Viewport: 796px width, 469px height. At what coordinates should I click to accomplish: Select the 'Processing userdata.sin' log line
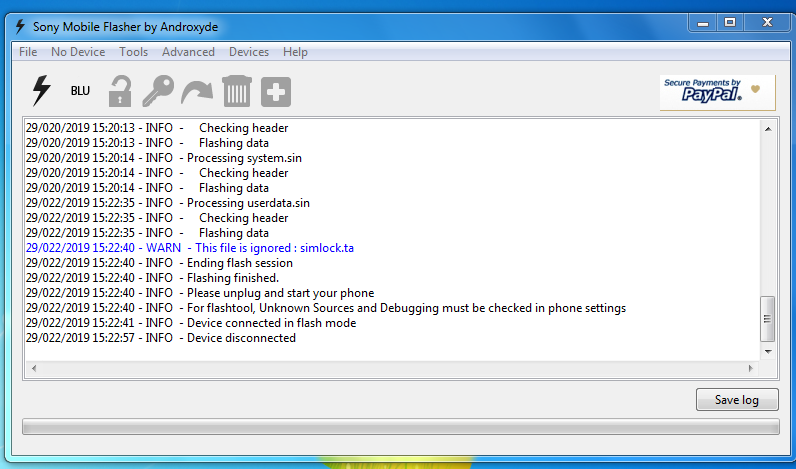pos(168,203)
